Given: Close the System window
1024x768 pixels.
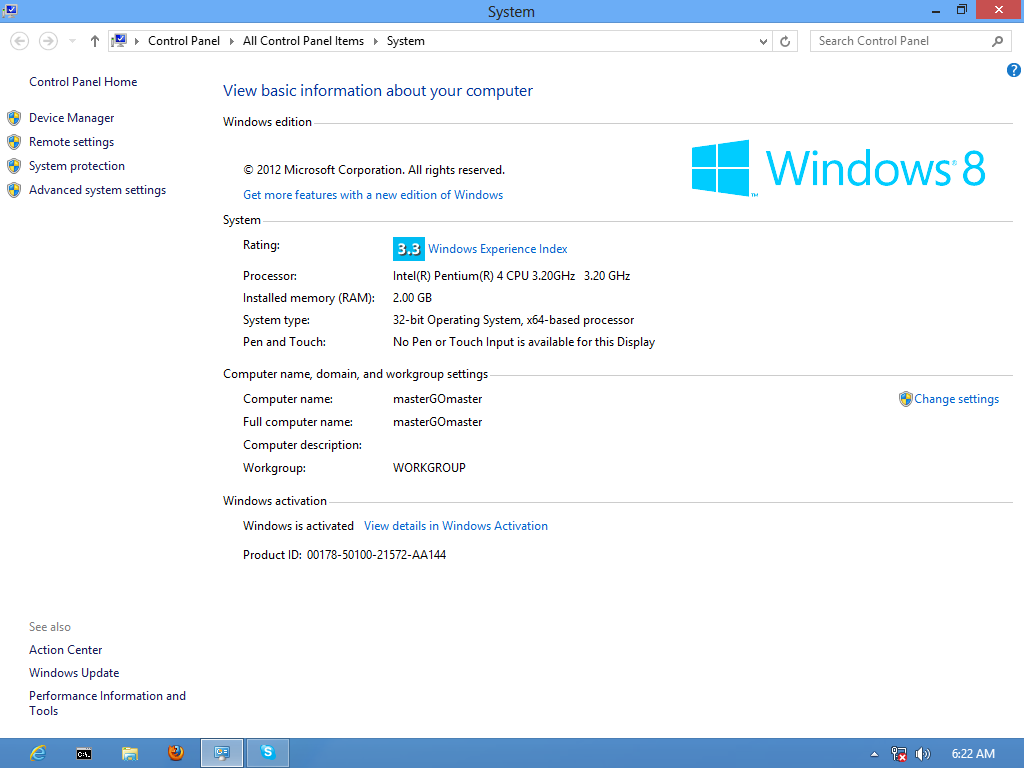Looking at the screenshot, I should click(x=999, y=10).
